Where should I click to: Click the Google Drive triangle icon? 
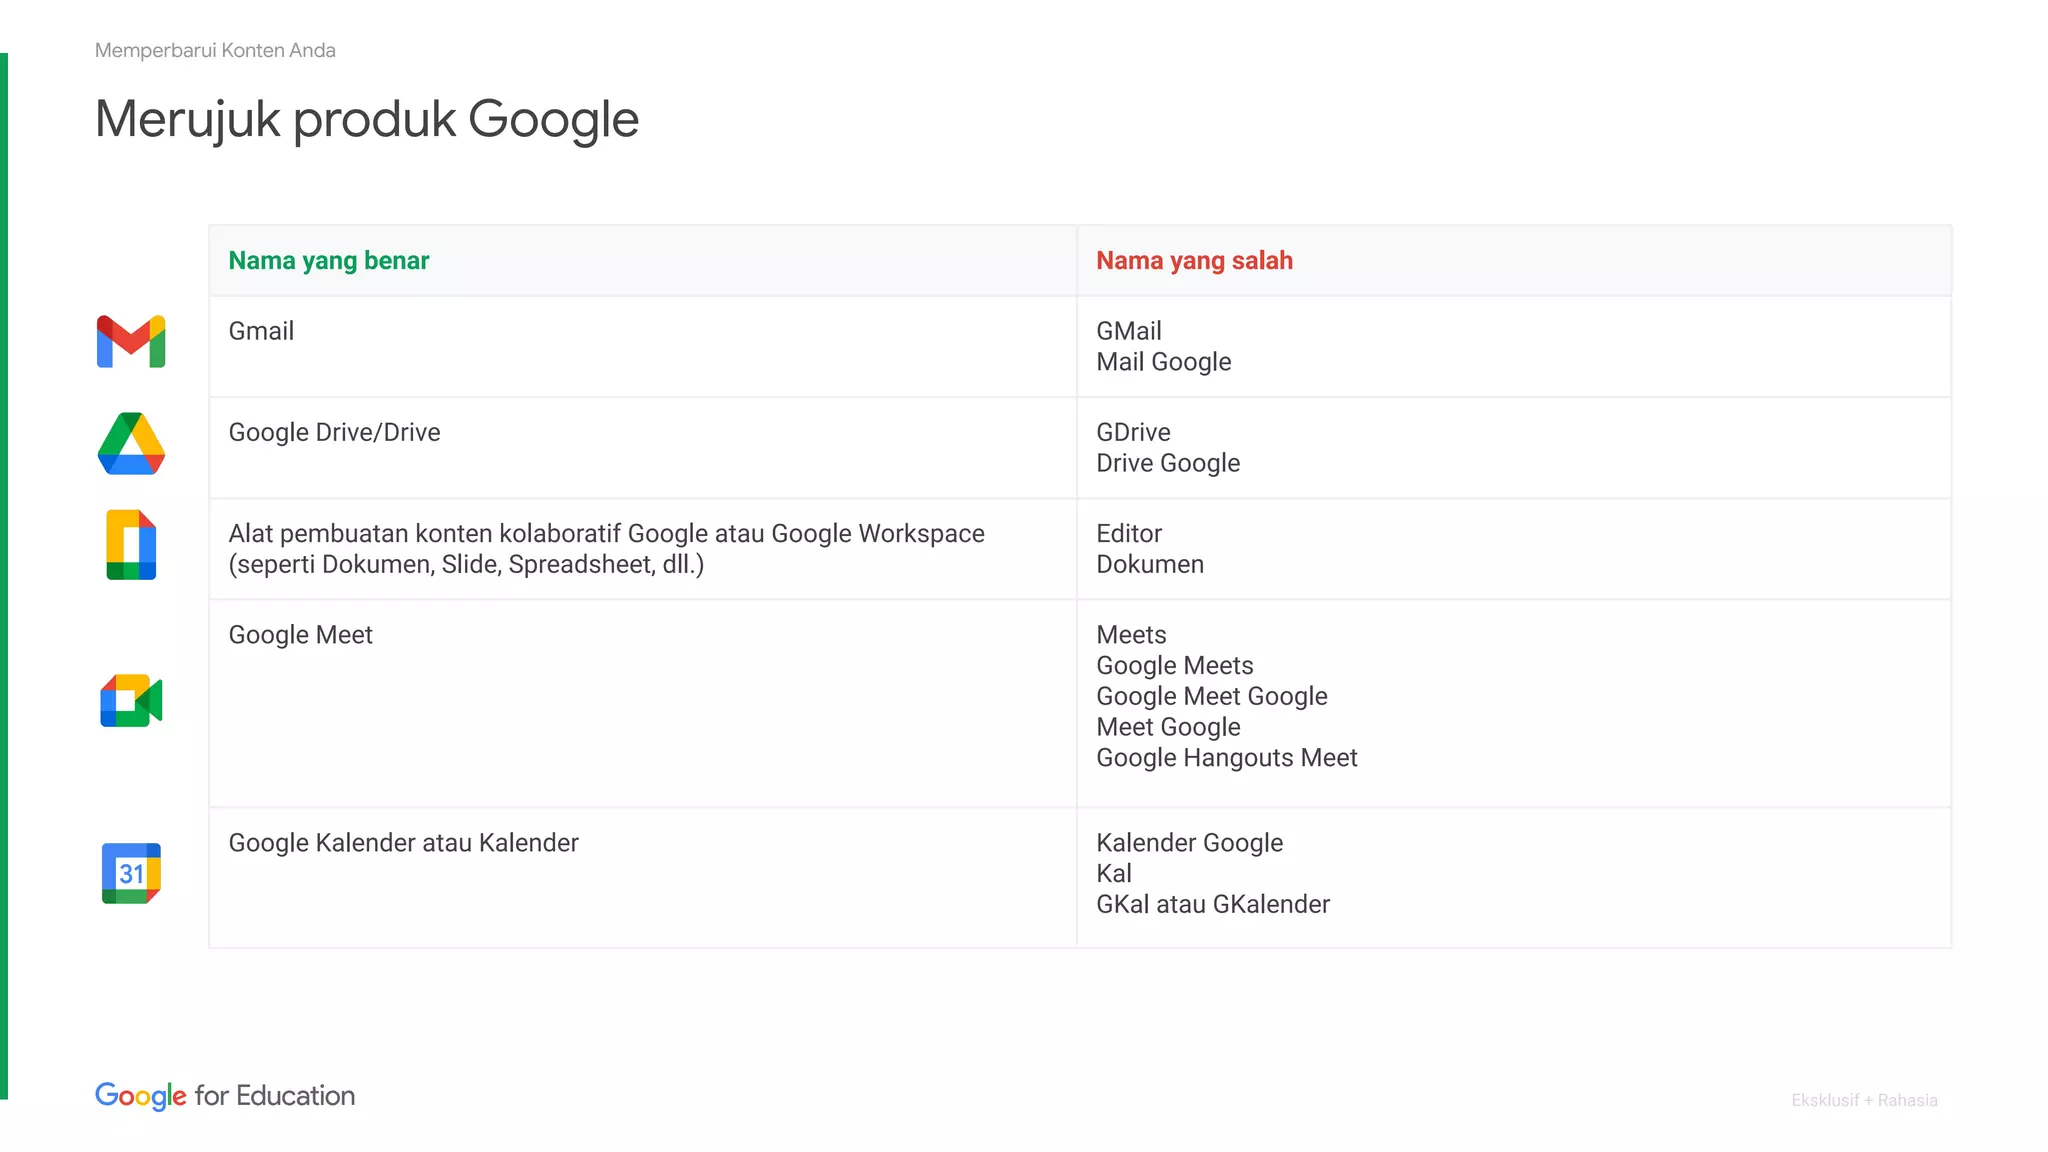131,443
